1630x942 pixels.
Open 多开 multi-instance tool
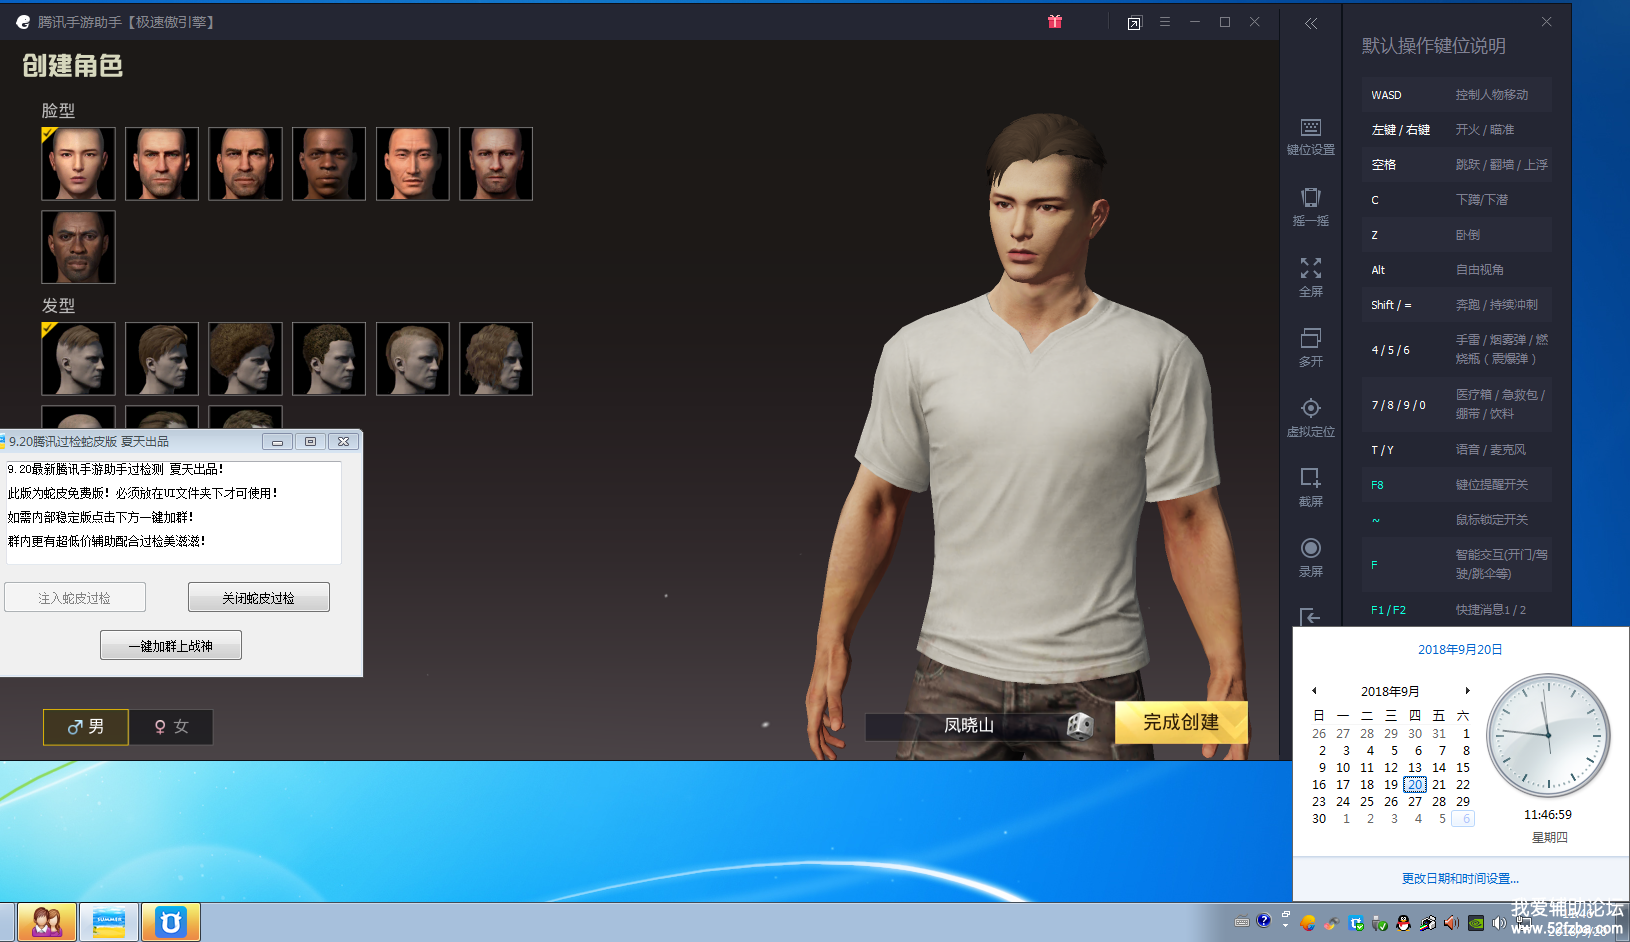[1311, 347]
